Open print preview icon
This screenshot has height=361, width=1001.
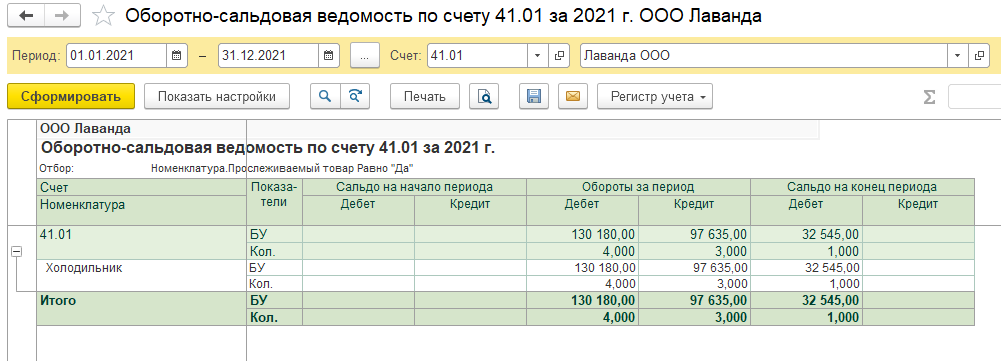coord(485,96)
